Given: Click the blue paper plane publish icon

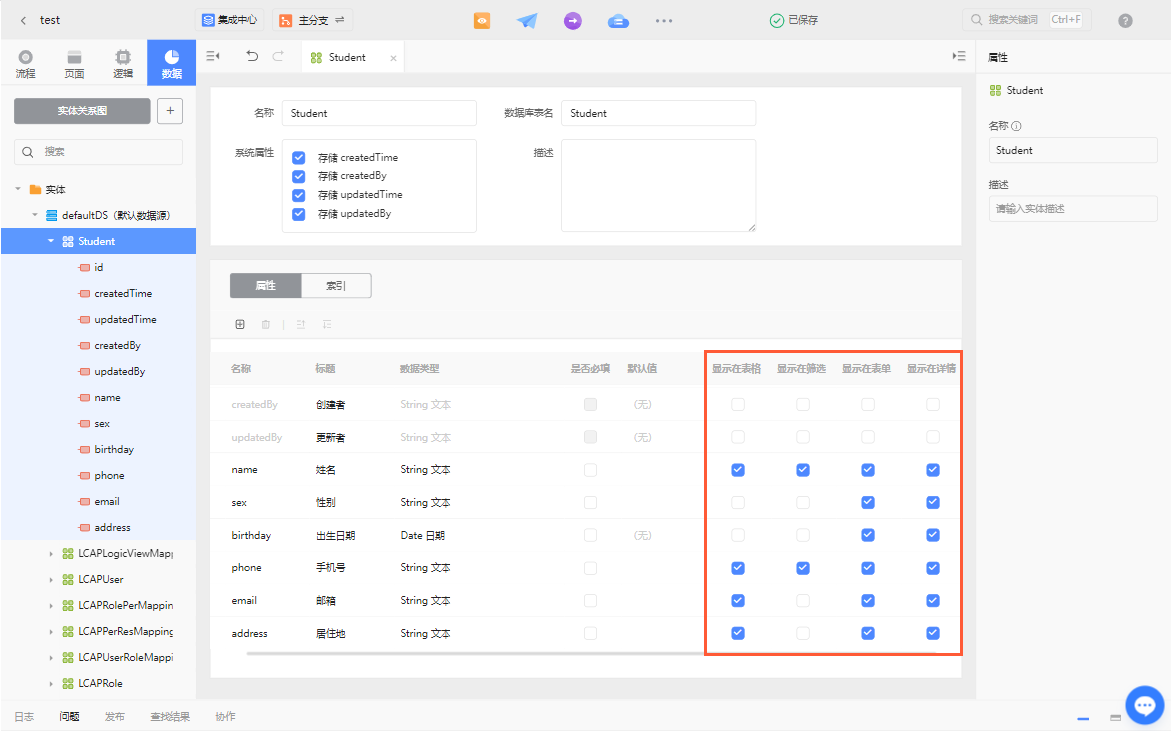Looking at the screenshot, I should coord(527,21).
